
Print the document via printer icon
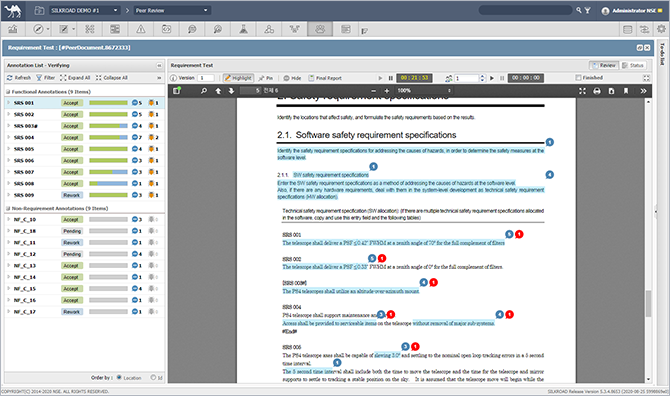[597, 91]
